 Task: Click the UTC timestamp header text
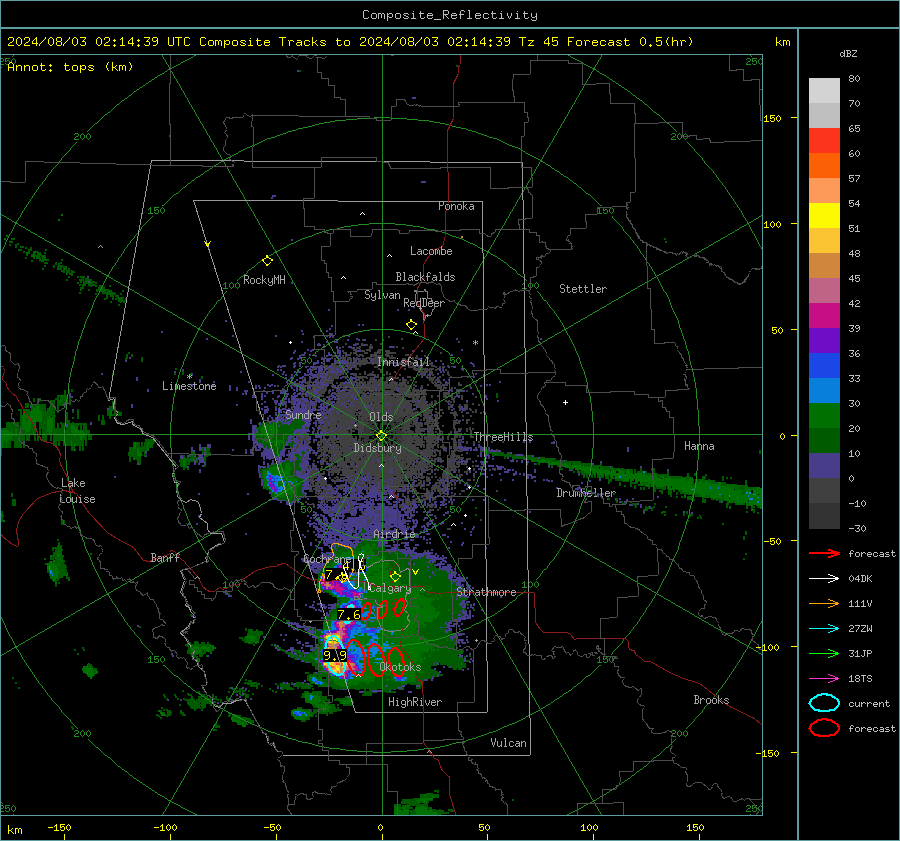click(x=350, y=42)
